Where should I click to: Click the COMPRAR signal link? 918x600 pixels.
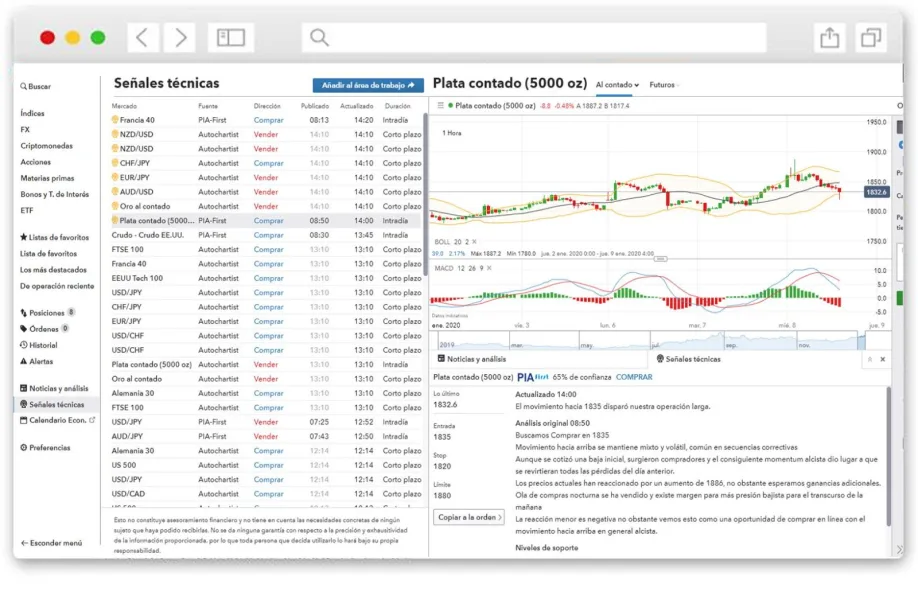point(633,378)
